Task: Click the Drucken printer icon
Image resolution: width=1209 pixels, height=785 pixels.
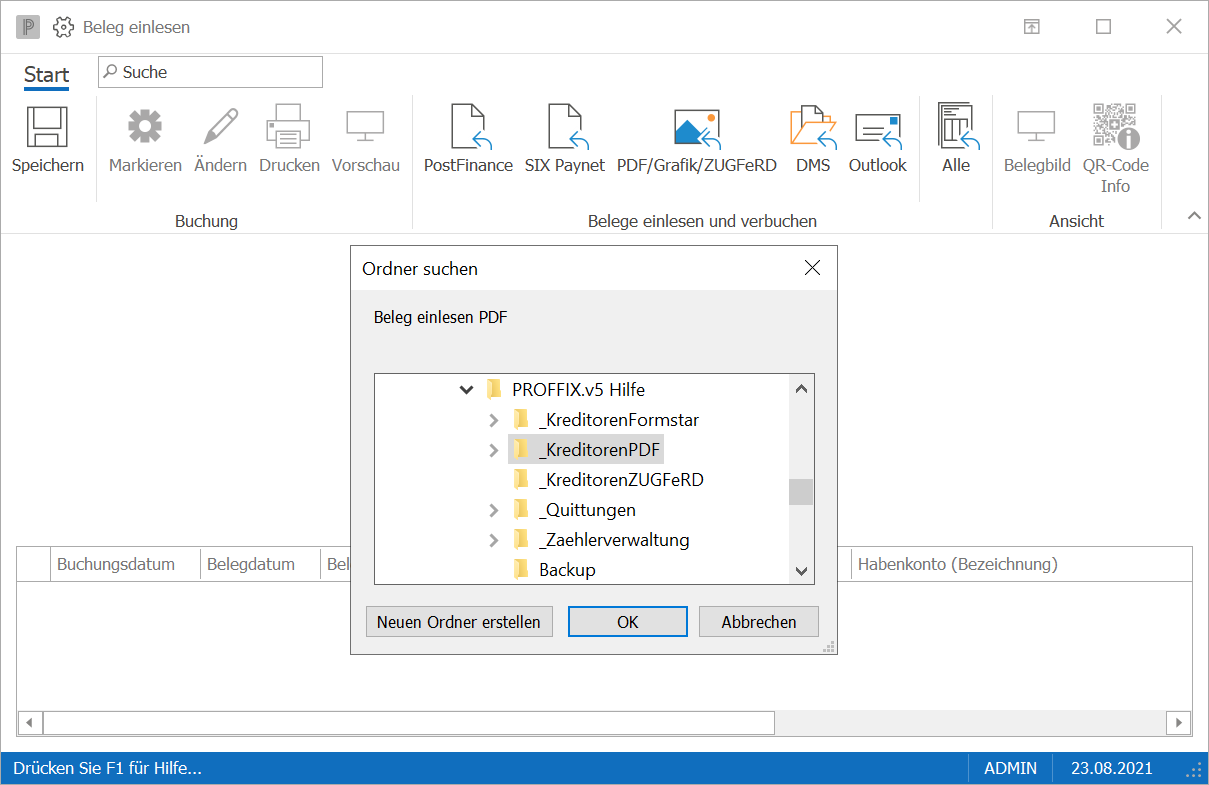Action: [289, 127]
